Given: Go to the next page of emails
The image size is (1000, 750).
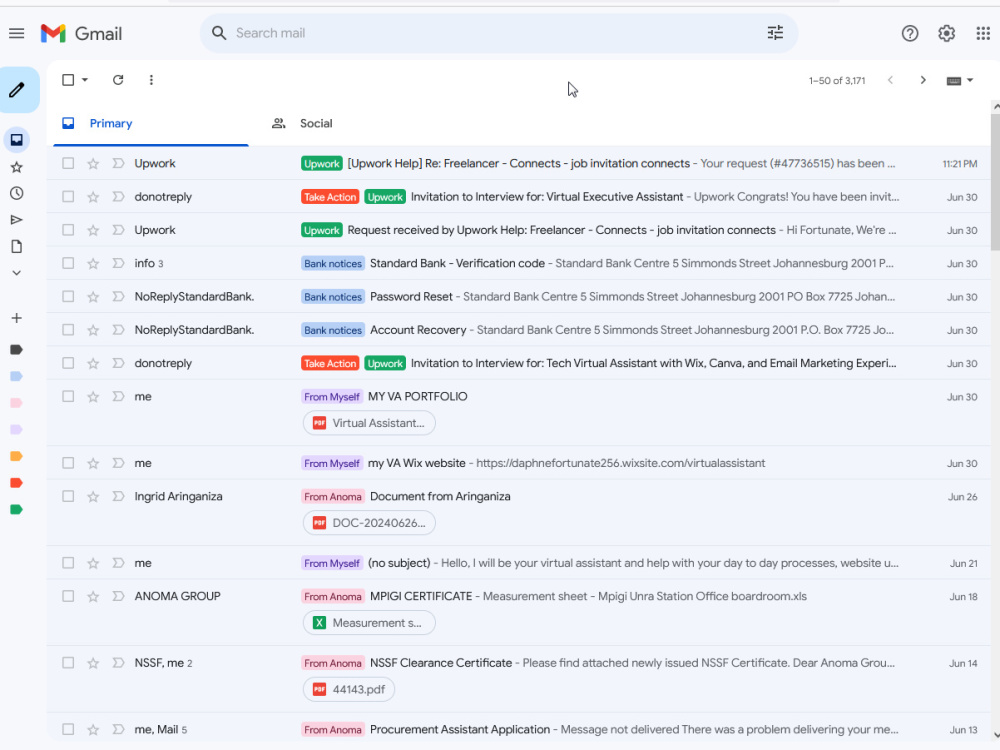Looking at the screenshot, I should click(923, 80).
